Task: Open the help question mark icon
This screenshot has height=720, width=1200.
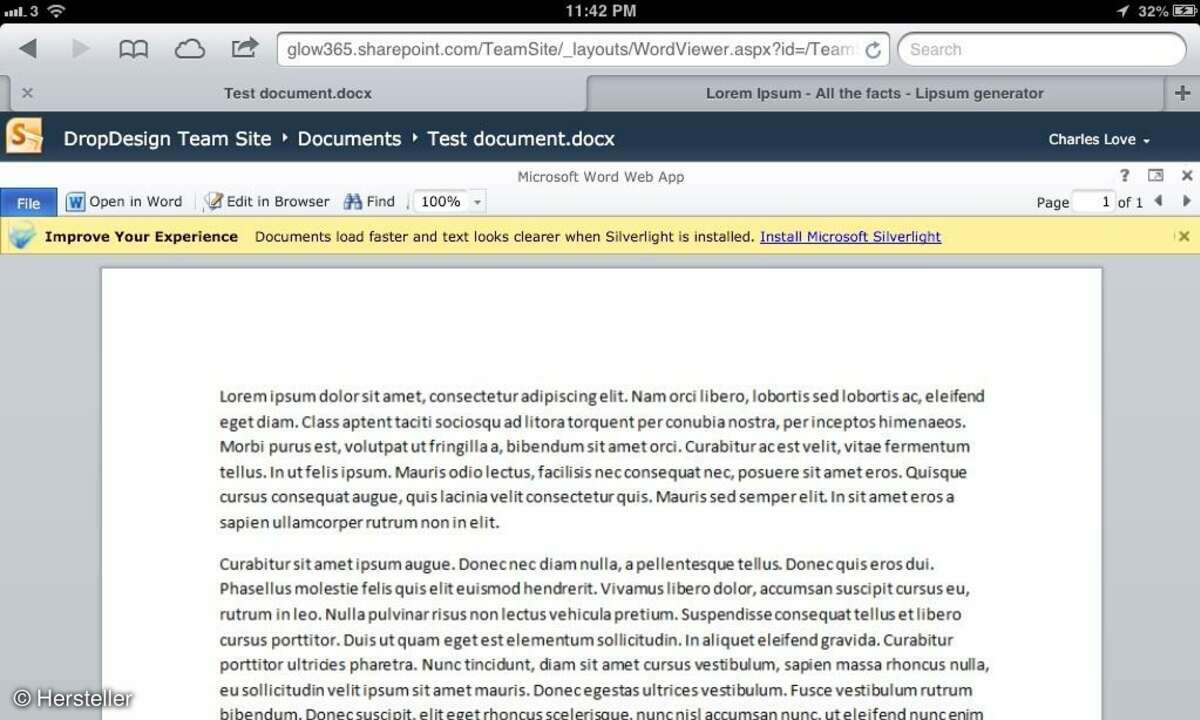Action: (x=1124, y=176)
